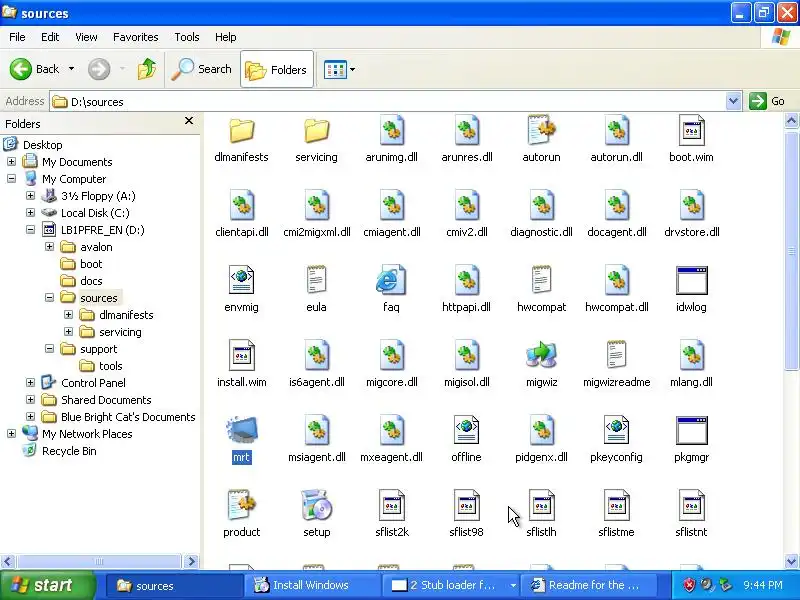The image size is (800, 600).
Task: Select the install.wim file icon
Action: pyautogui.click(x=241, y=355)
